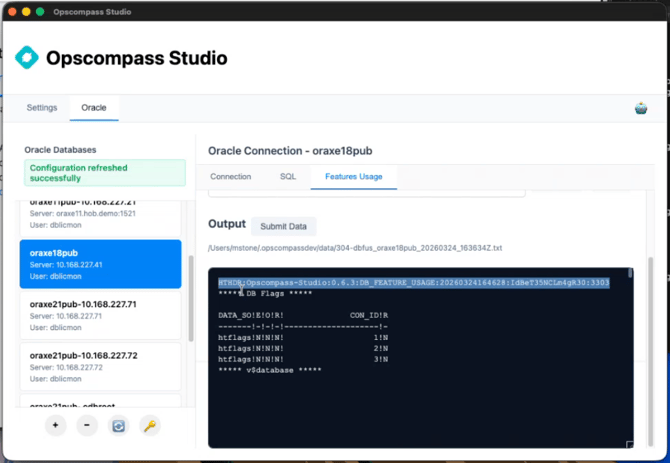Switch to the Oracle tab
The width and height of the screenshot is (670, 463).
pyautogui.click(x=94, y=108)
